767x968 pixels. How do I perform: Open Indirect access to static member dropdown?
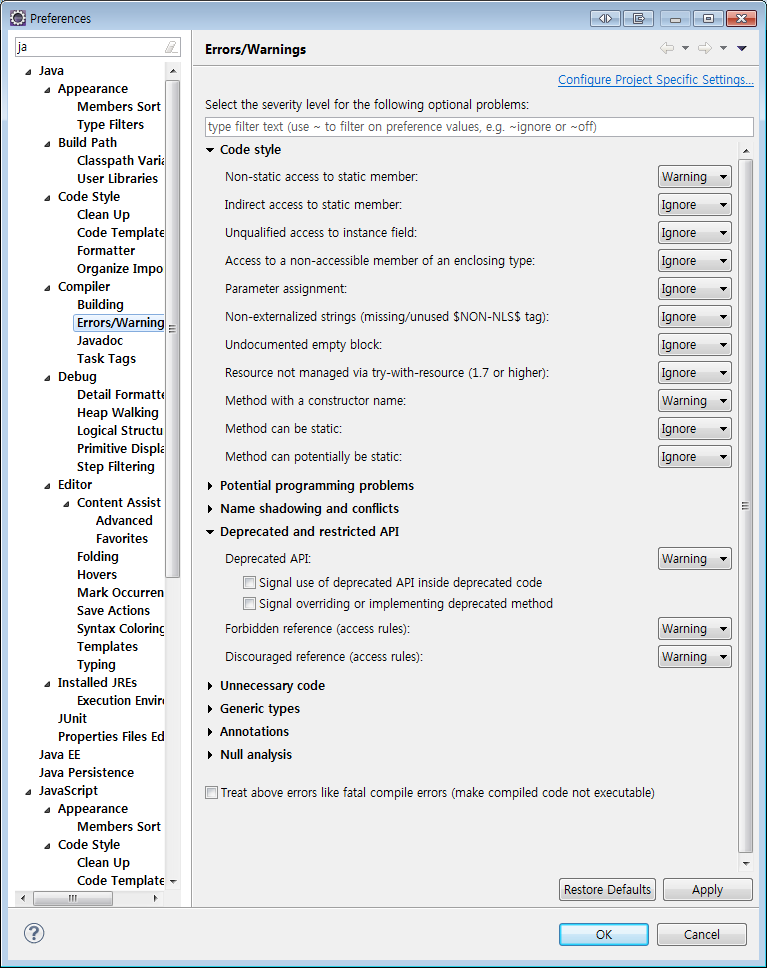(695, 204)
